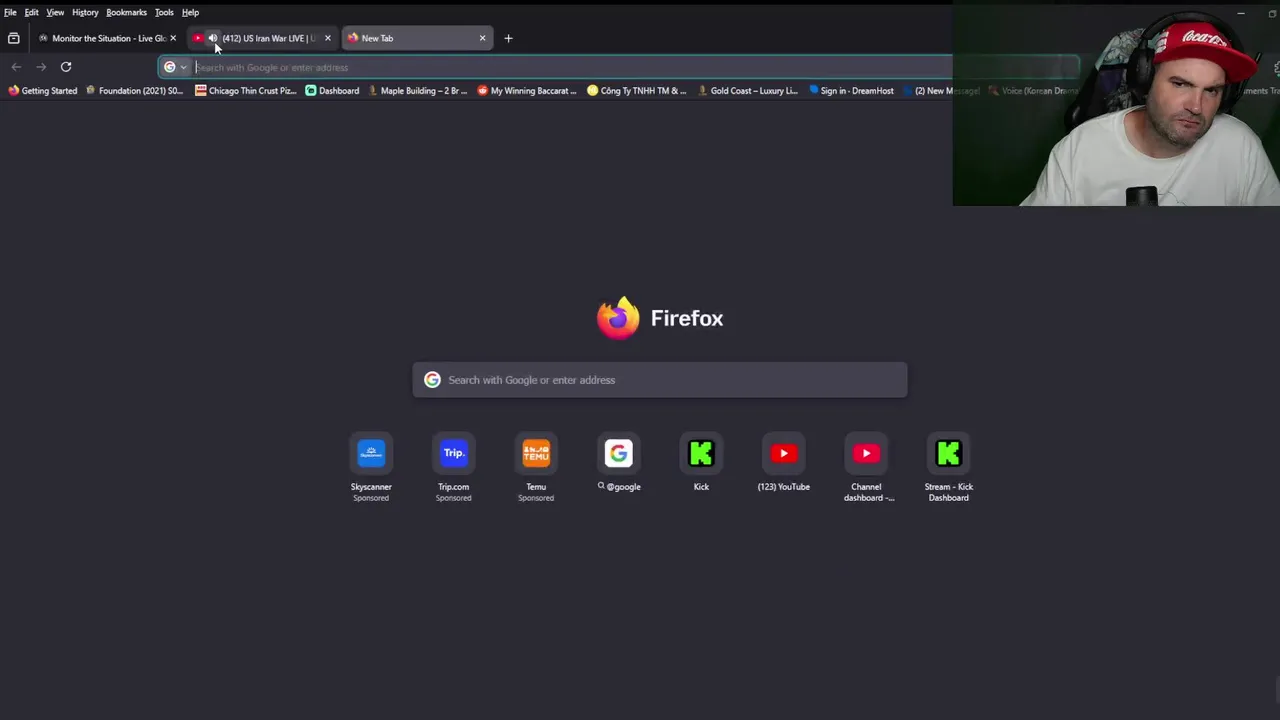The image size is (1280, 720).
Task: Open Gold Coast Luxury bookmark
Action: [x=747, y=91]
